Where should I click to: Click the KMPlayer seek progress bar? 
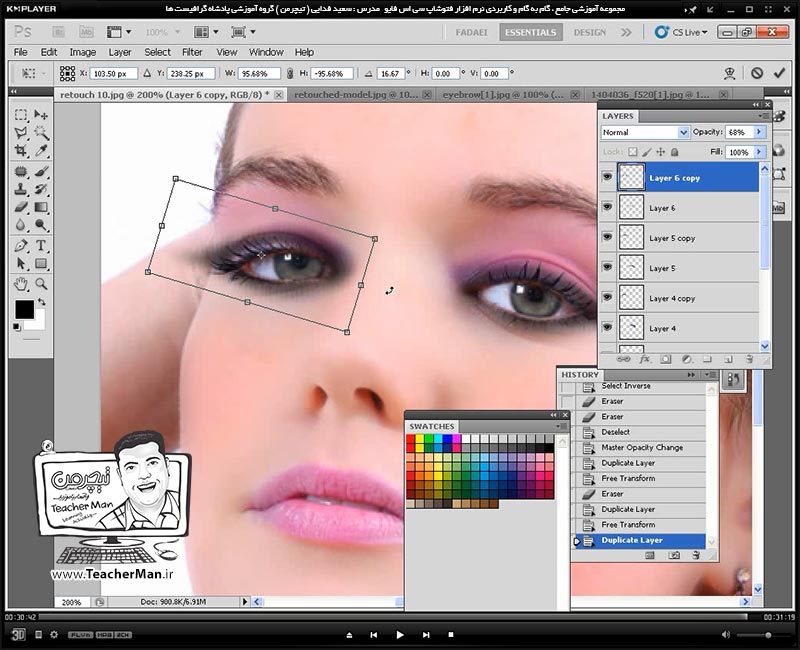coord(393,617)
